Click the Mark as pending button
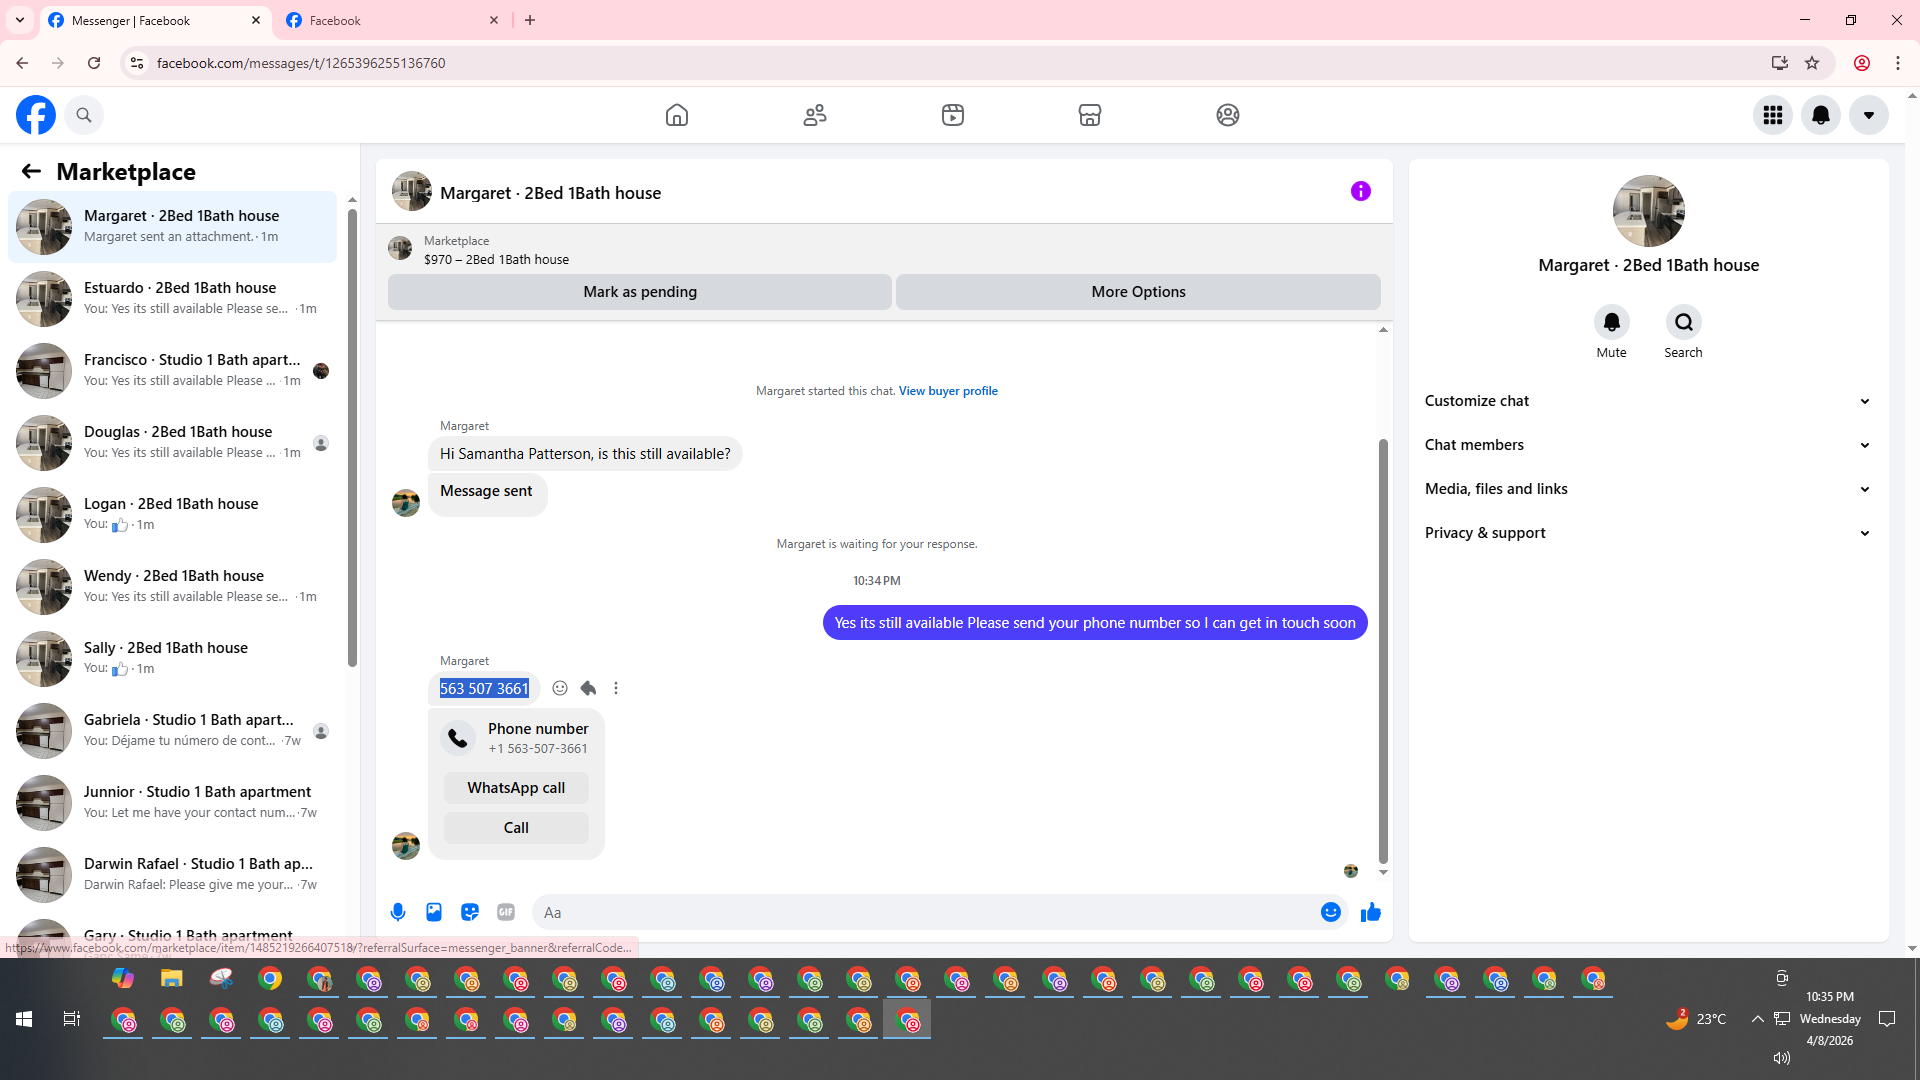 coord(640,292)
